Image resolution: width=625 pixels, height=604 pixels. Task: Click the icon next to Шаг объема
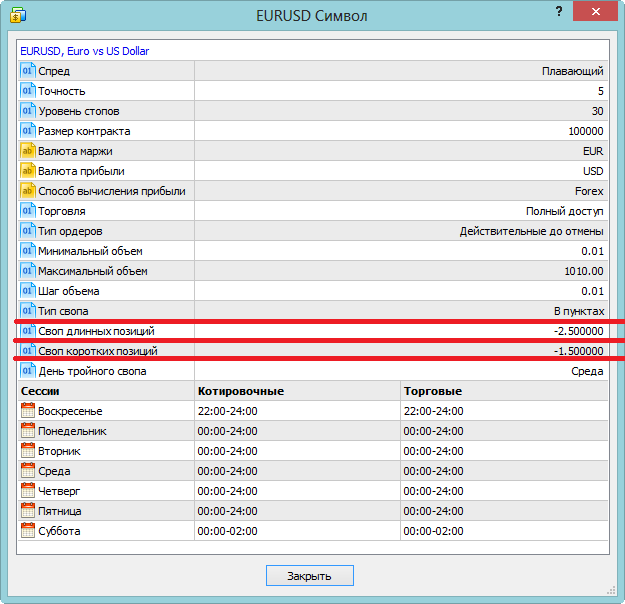click(x=28, y=291)
